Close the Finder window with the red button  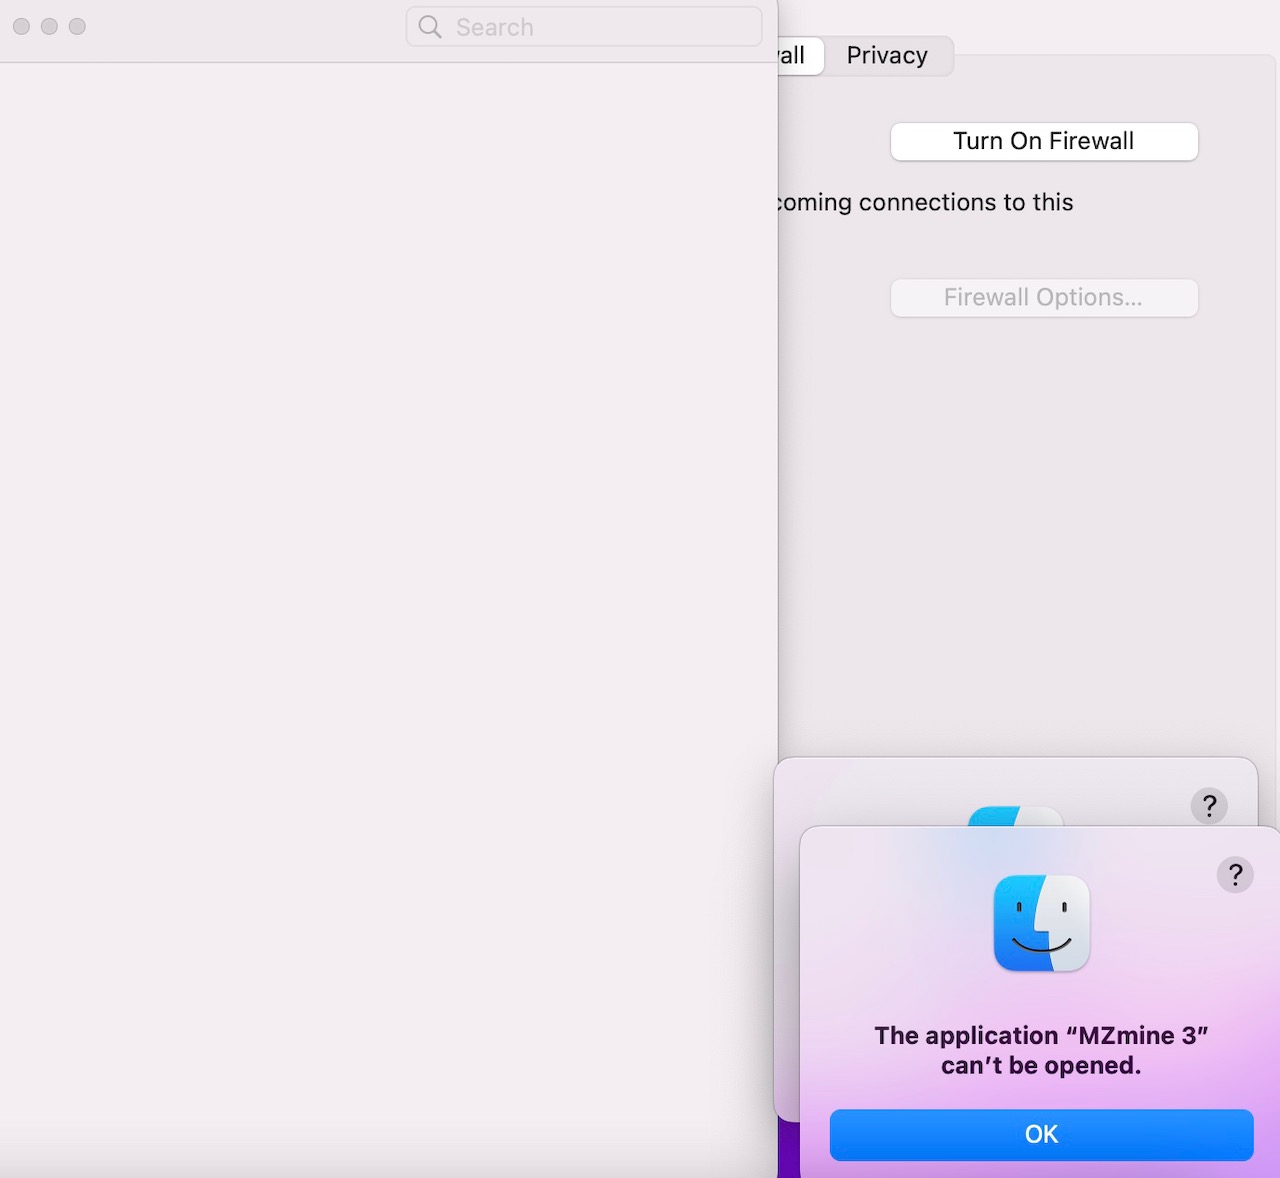click(x=20, y=27)
